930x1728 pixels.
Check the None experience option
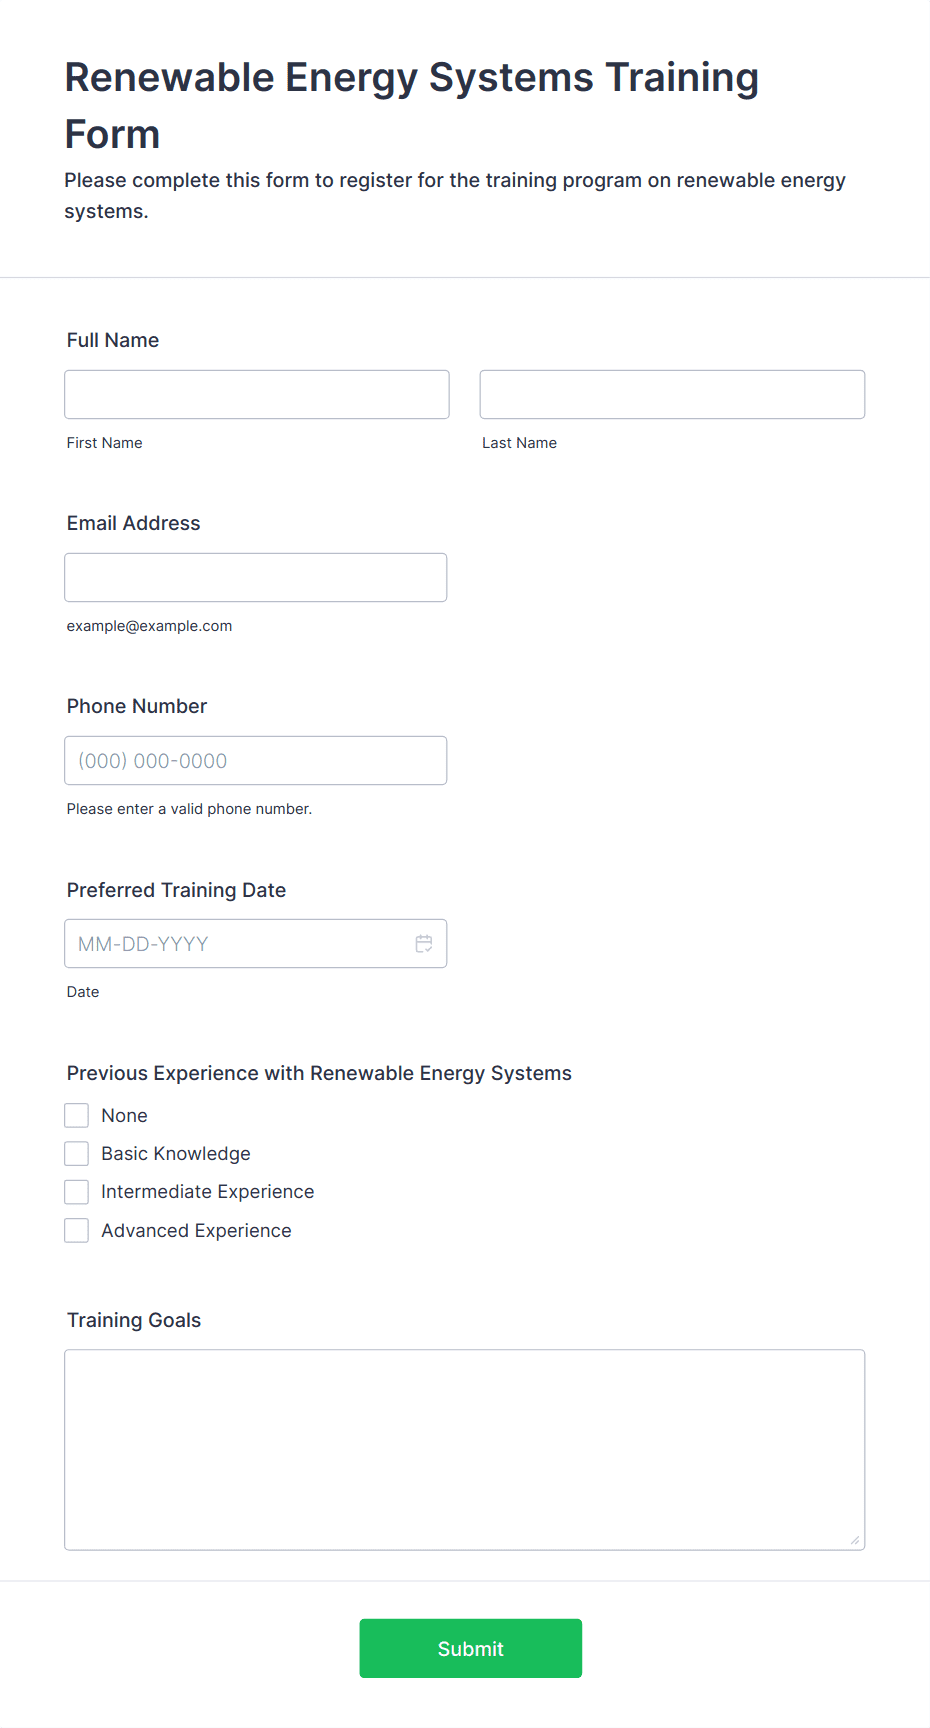click(x=77, y=1115)
